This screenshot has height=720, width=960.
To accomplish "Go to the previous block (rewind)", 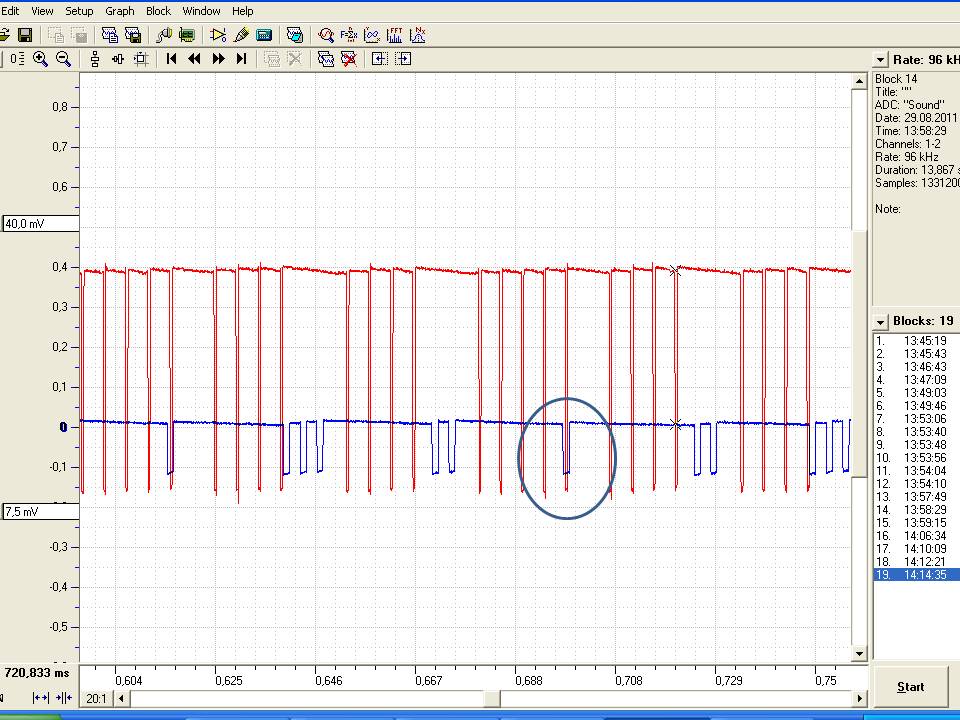I will click(x=195, y=59).
